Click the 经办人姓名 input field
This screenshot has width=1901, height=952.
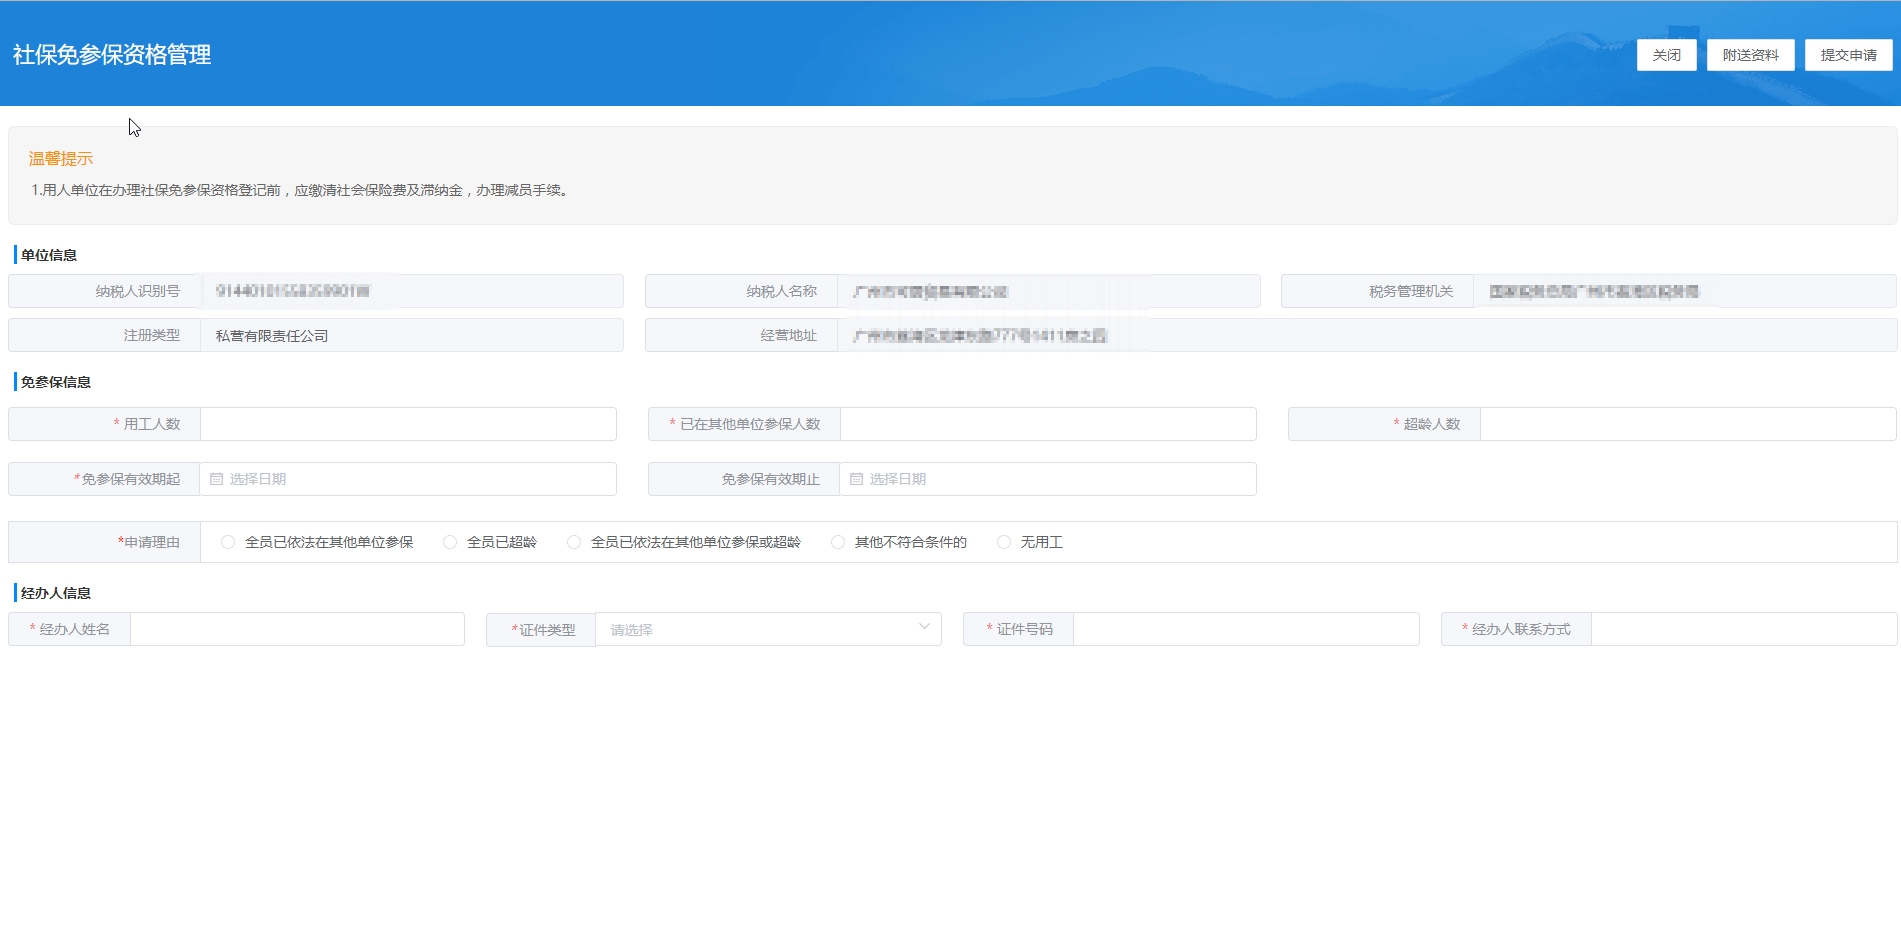(x=297, y=629)
